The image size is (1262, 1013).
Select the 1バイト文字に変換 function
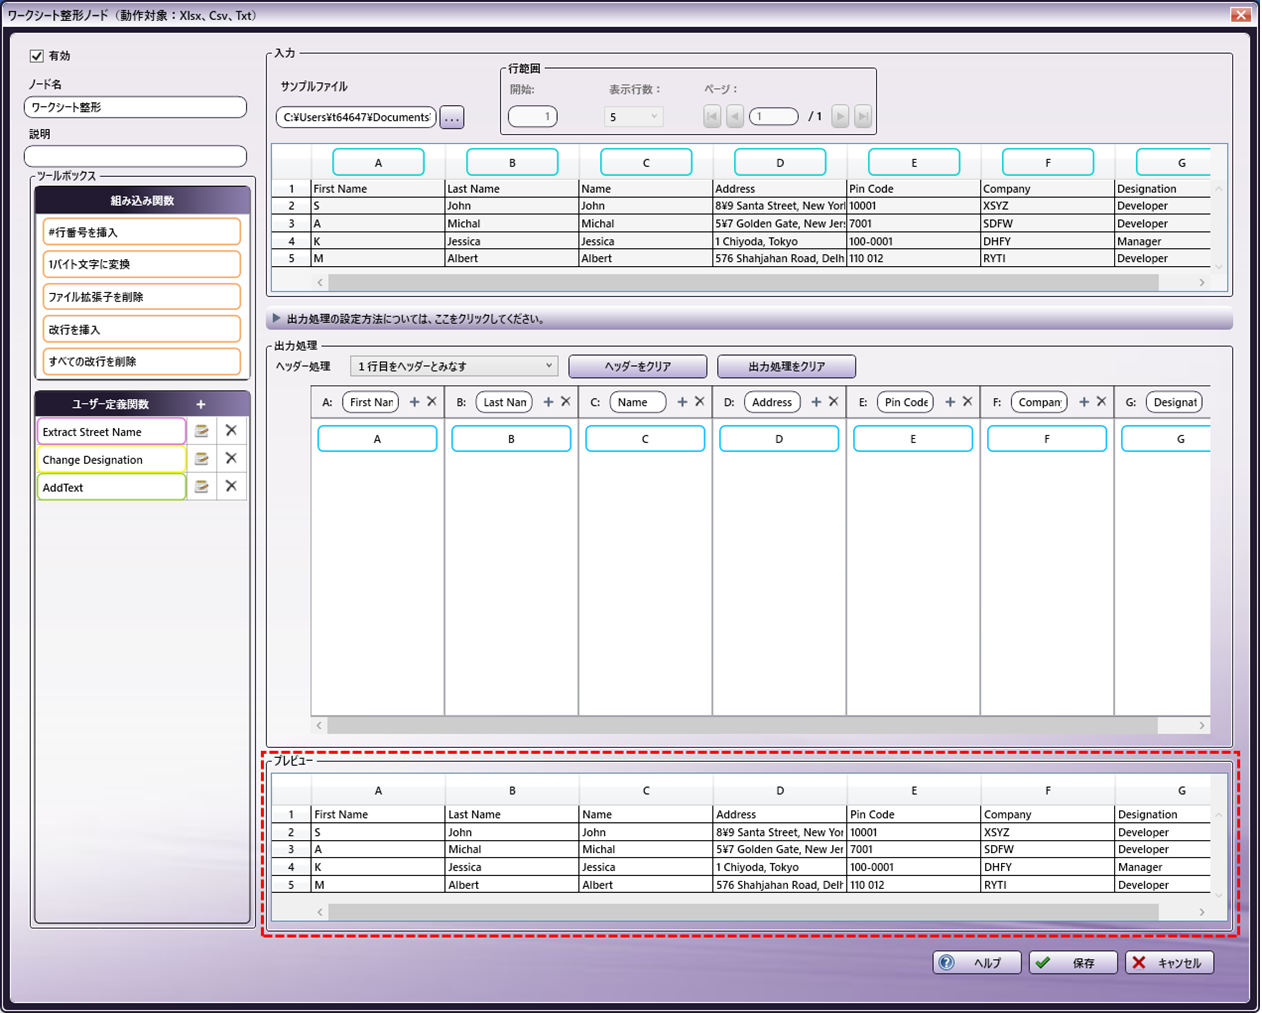pyautogui.click(x=142, y=264)
